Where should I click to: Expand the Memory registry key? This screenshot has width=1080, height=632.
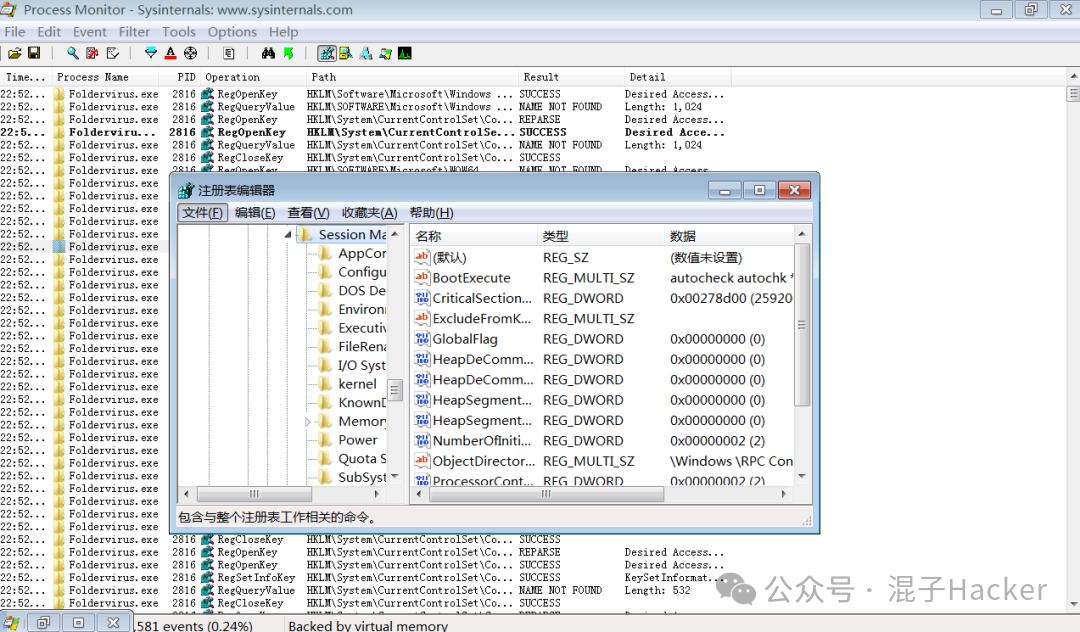coord(308,421)
